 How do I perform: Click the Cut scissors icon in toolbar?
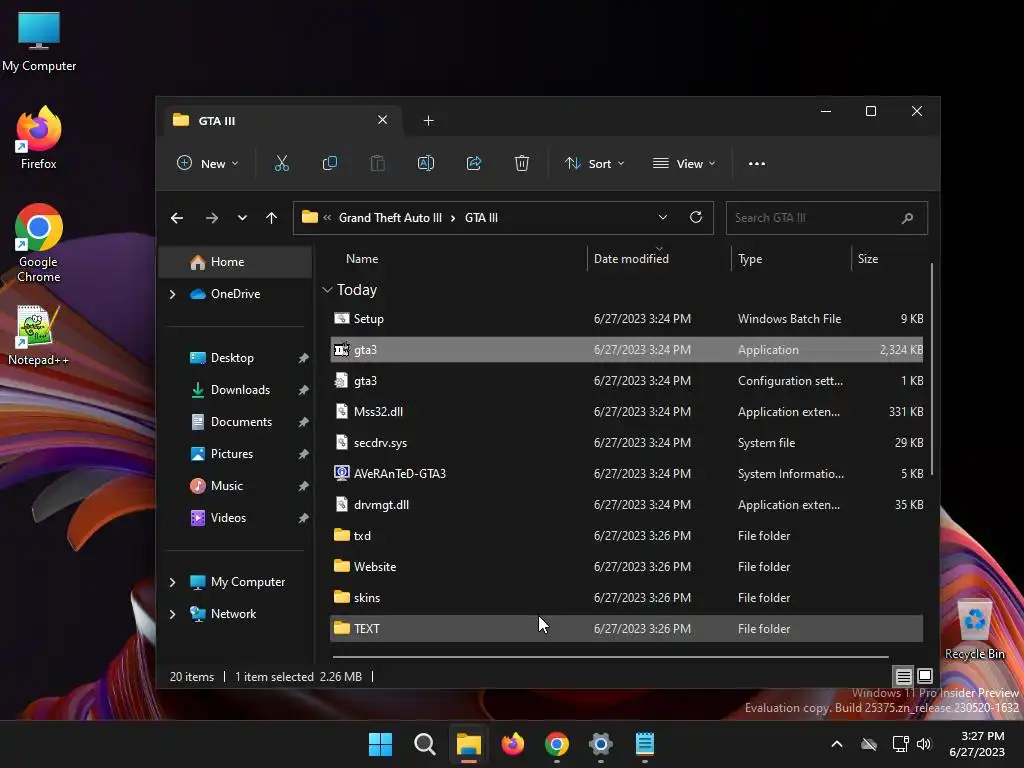pyautogui.click(x=281, y=163)
